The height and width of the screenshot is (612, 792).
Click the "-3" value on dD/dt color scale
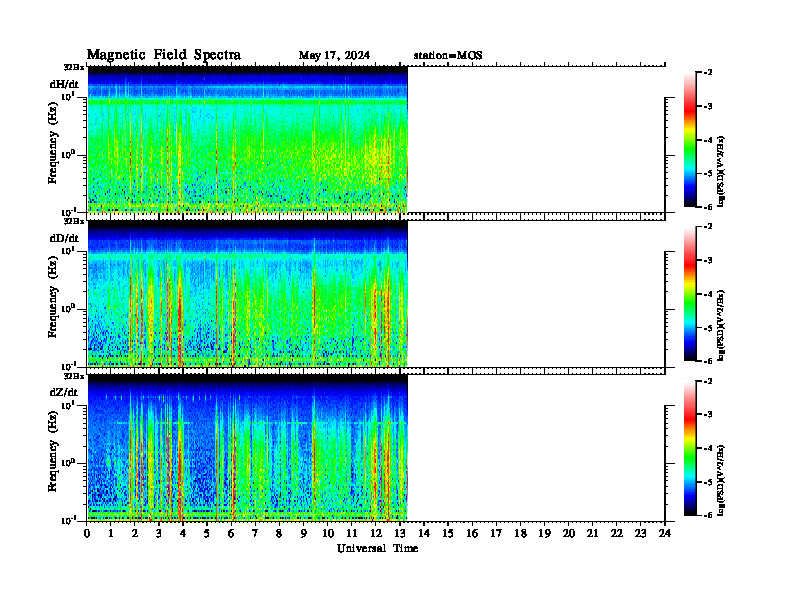(708, 260)
